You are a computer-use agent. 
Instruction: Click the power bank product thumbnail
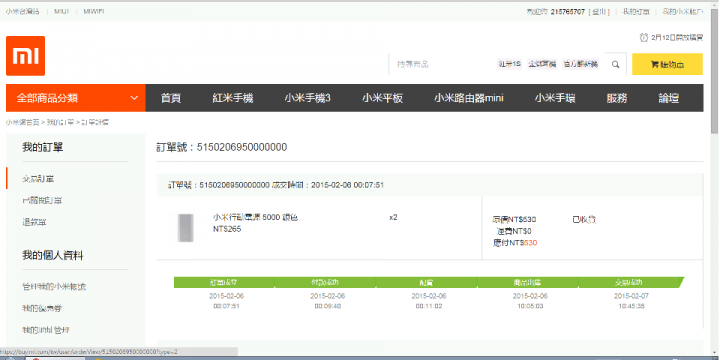point(186,228)
